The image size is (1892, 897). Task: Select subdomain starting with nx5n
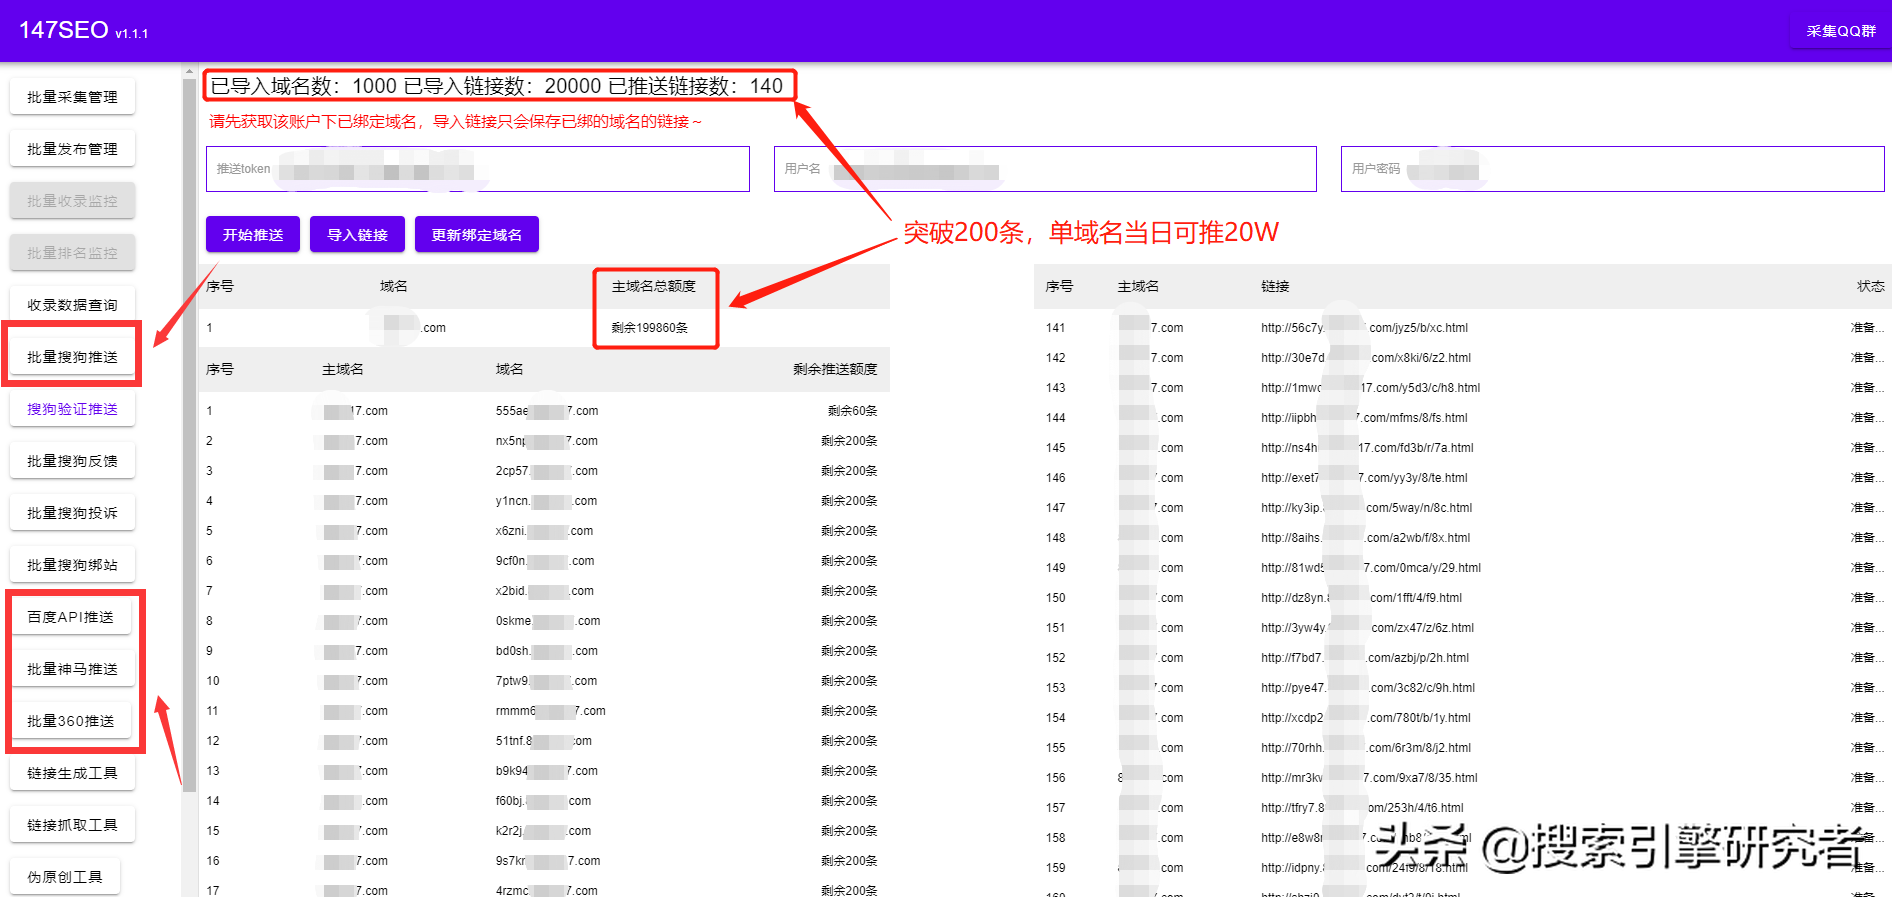pyautogui.click(x=547, y=441)
